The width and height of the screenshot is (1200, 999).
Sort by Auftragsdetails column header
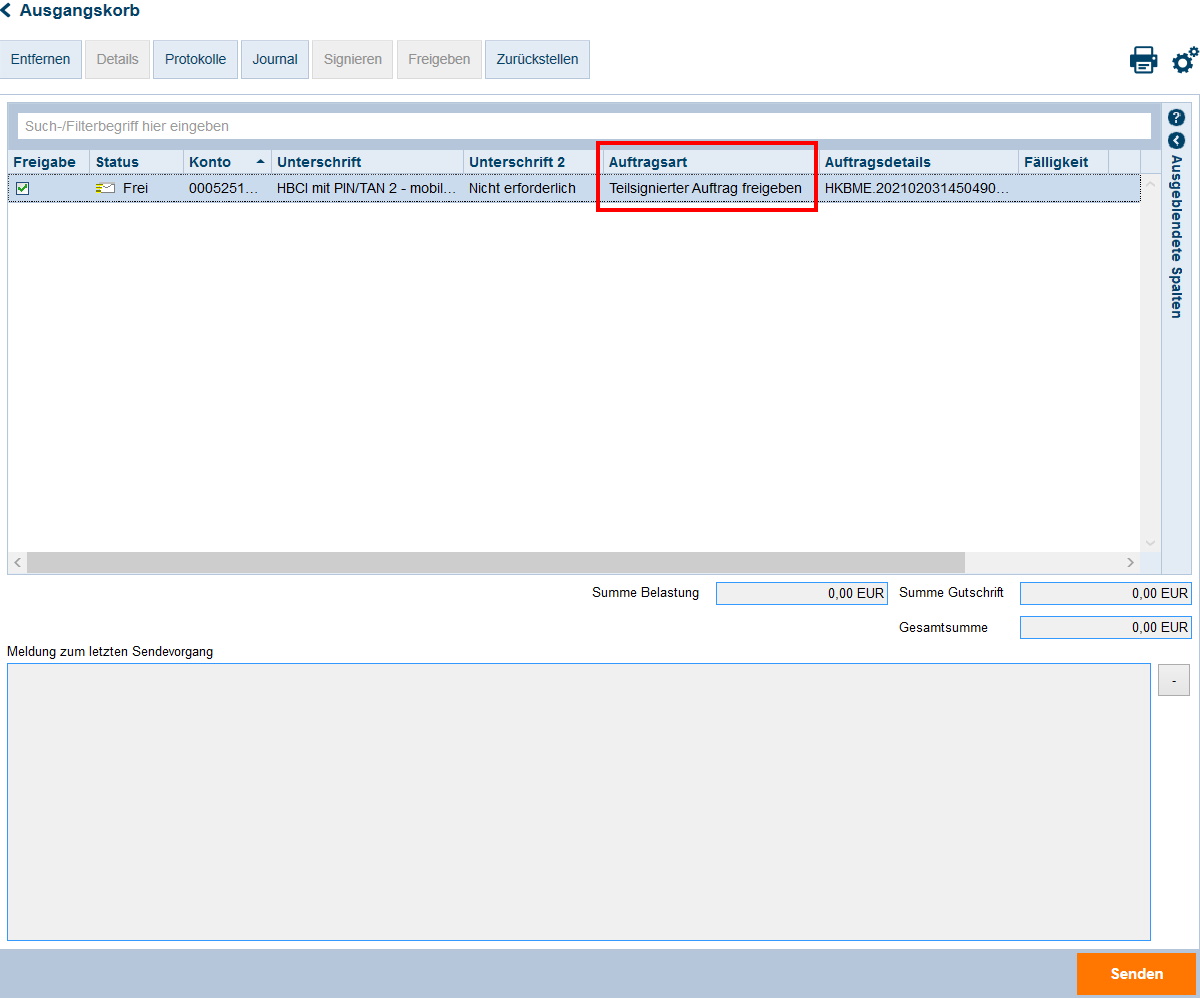[918, 162]
